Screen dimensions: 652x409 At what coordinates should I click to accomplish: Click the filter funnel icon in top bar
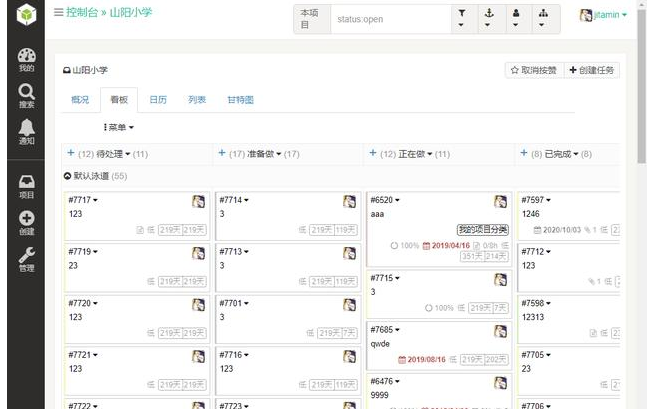click(461, 18)
